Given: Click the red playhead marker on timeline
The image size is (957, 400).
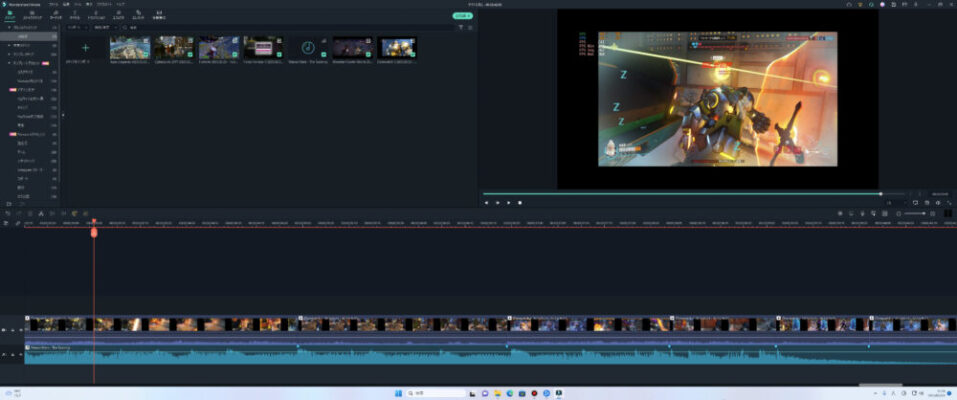Looking at the screenshot, I should 94,231.
